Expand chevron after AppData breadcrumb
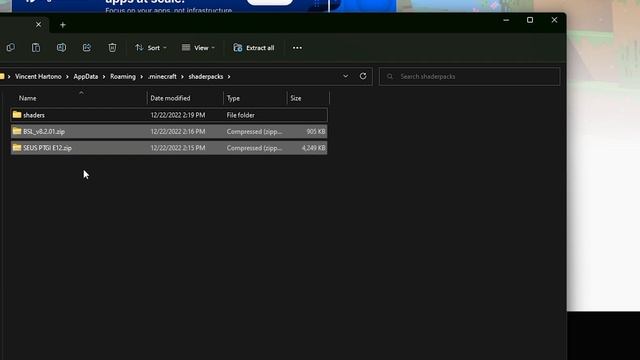Viewport: 640px width, 360px height. [104, 76]
